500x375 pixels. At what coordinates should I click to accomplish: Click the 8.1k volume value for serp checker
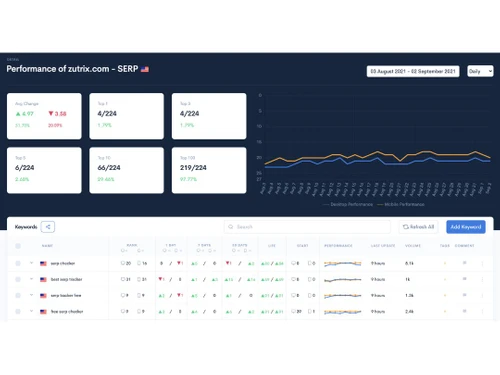[409, 263]
